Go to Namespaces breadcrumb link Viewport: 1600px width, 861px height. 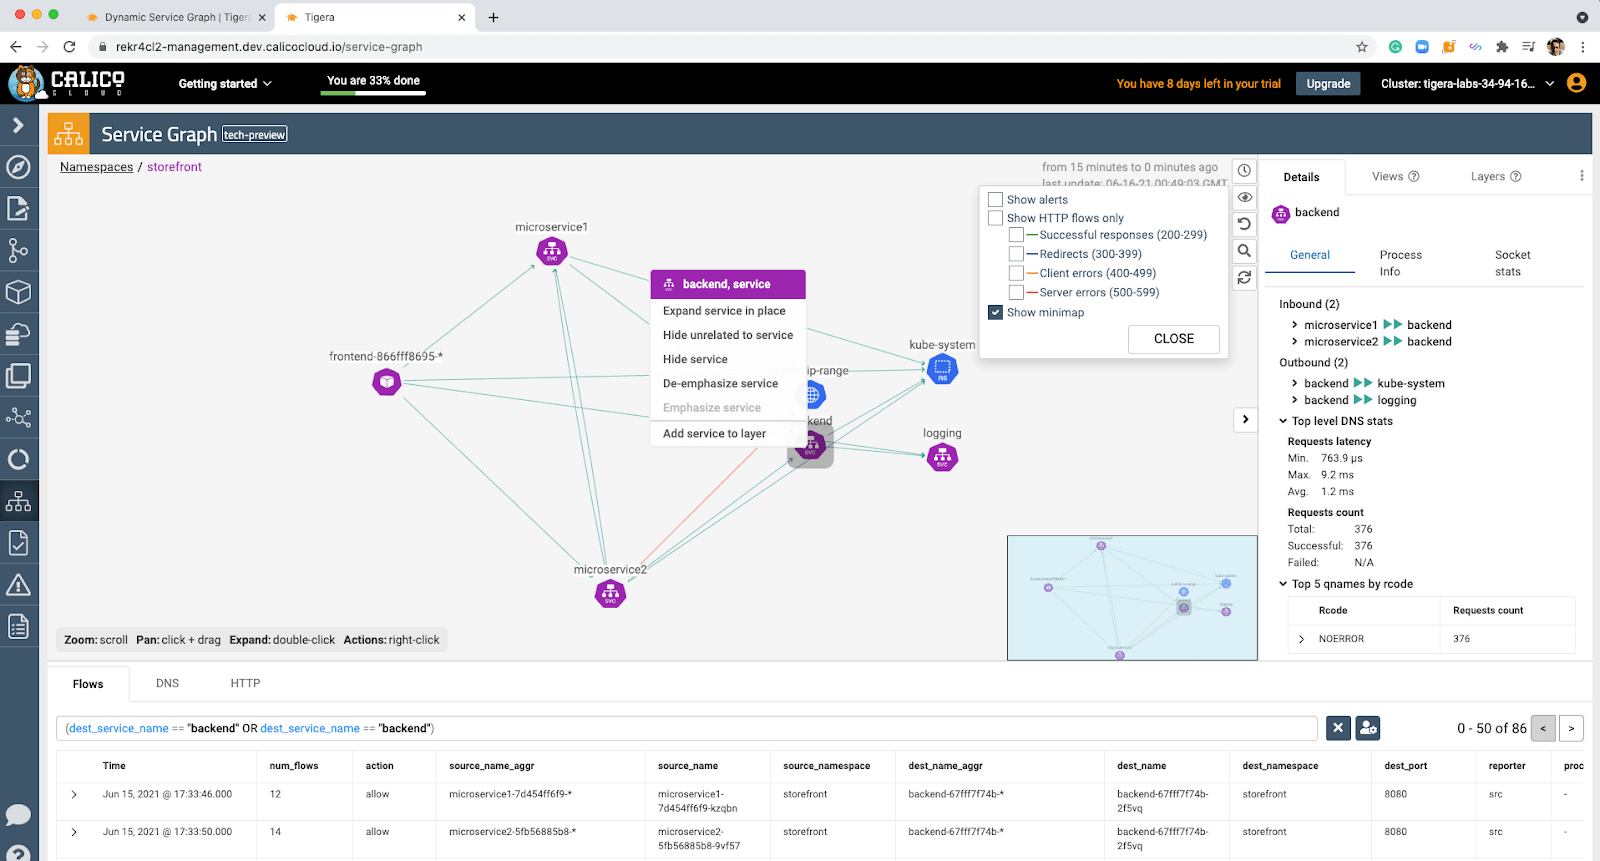click(x=96, y=167)
